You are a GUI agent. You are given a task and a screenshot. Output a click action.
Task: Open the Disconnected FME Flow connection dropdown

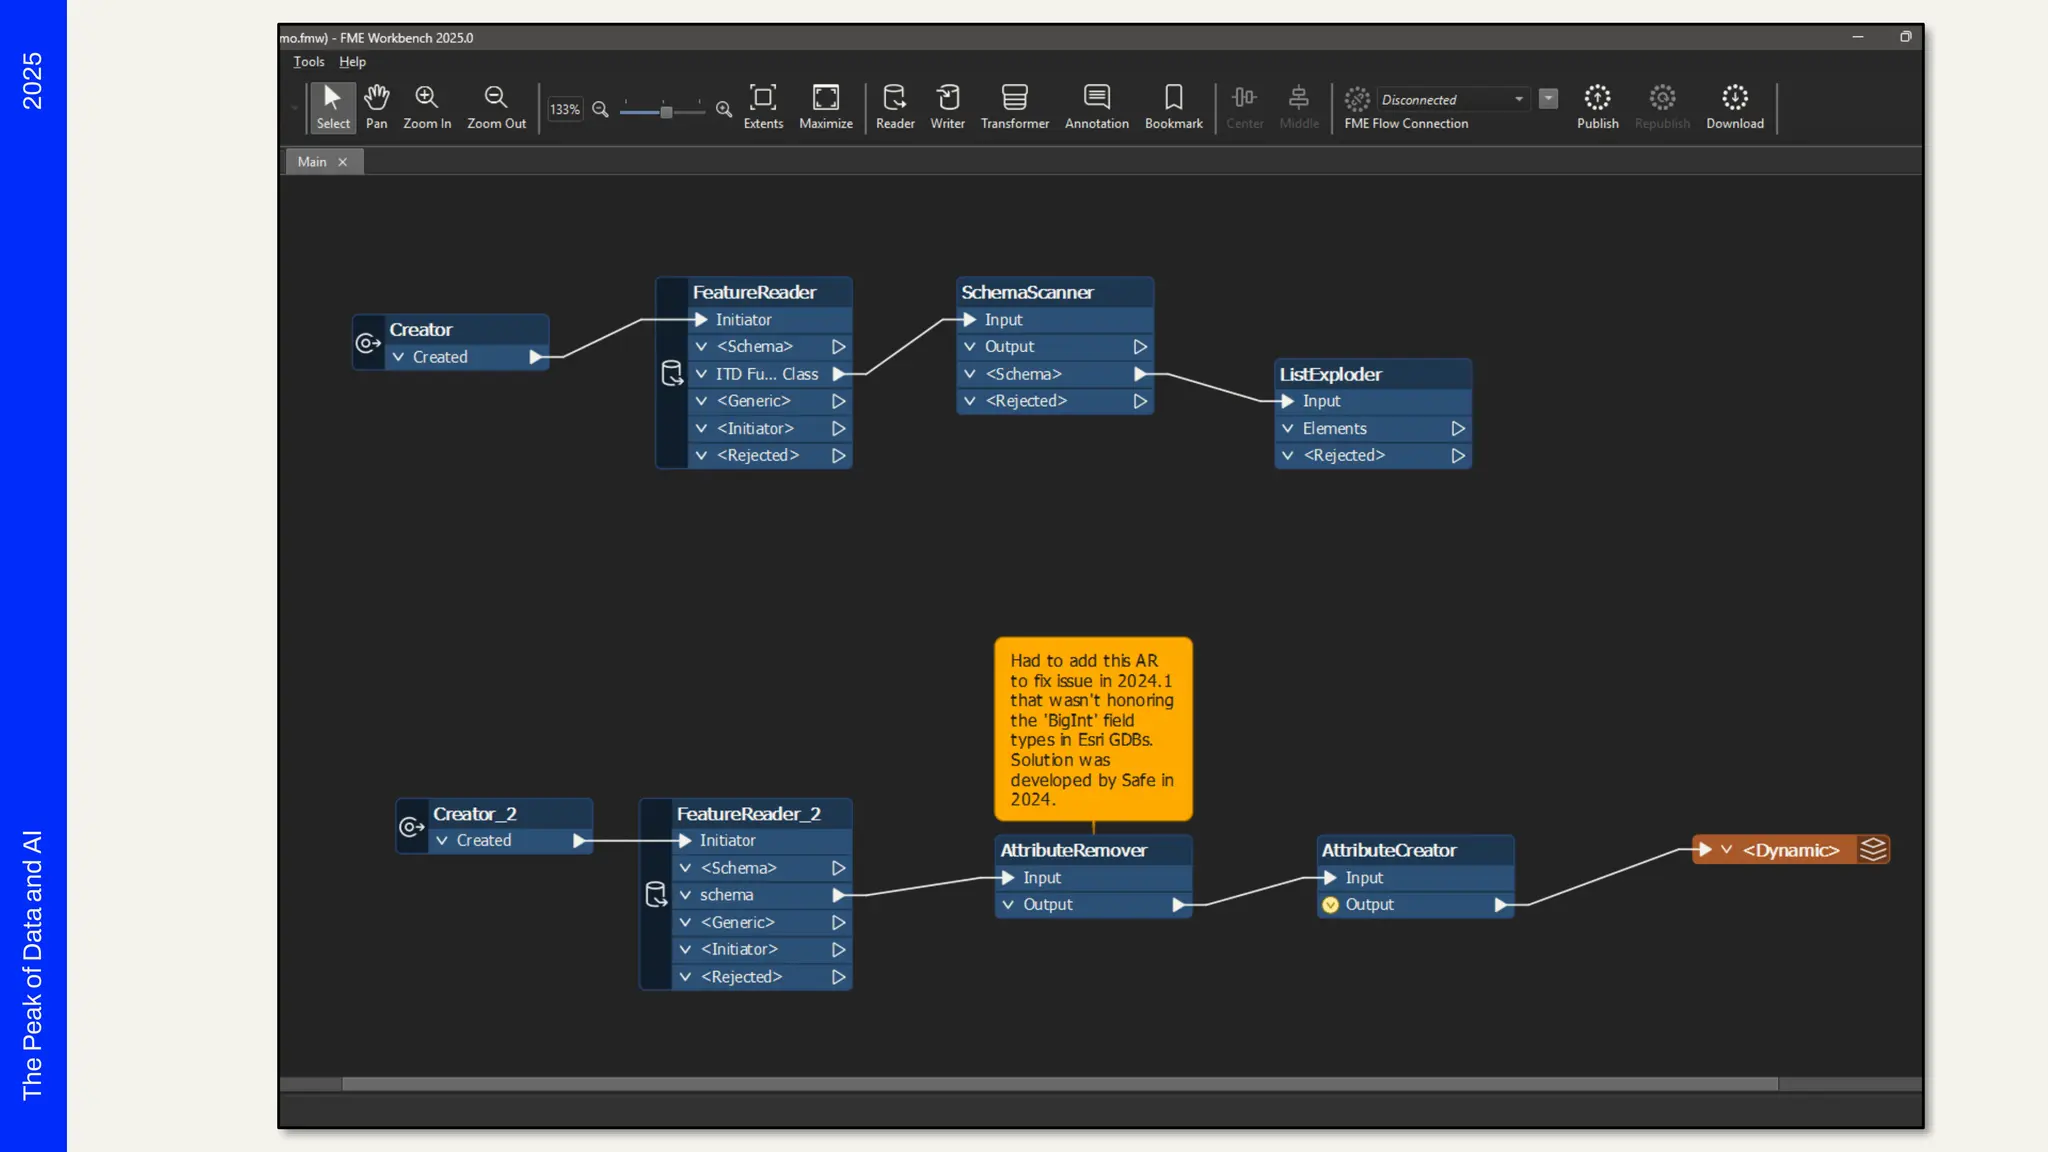(1518, 99)
